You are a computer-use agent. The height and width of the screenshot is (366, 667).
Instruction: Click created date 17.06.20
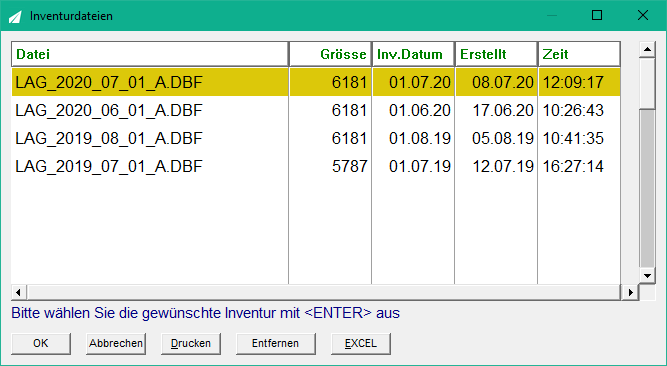[503, 110]
